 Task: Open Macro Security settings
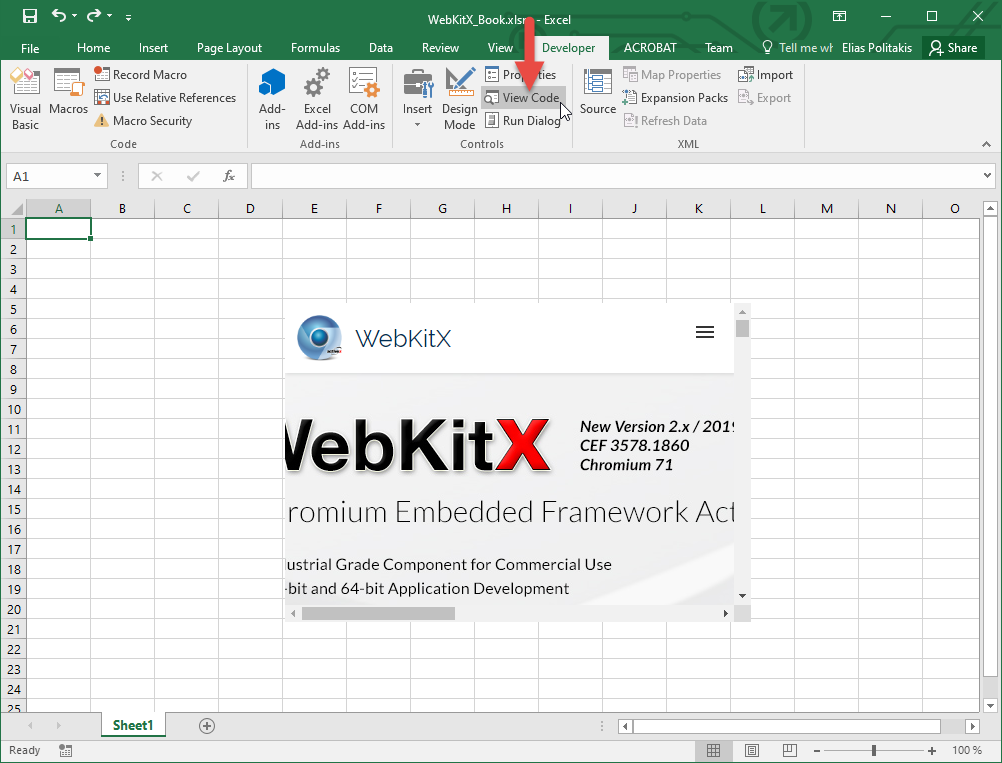143,121
